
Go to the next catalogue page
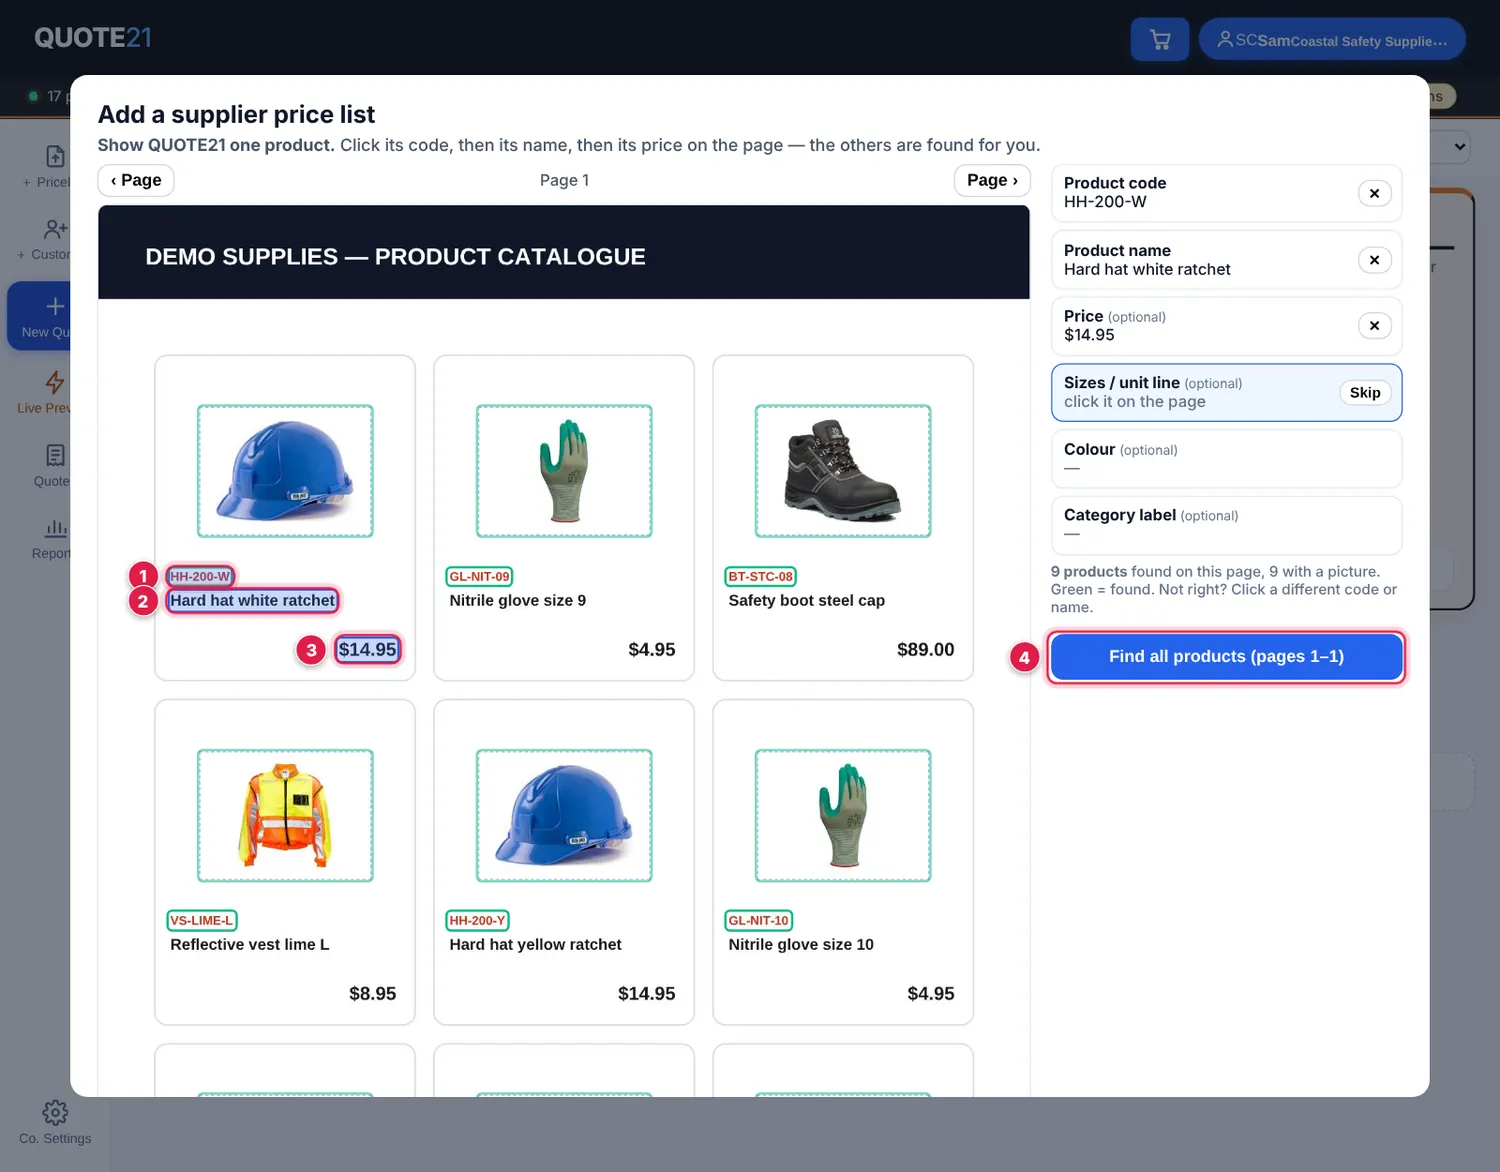coord(992,180)
